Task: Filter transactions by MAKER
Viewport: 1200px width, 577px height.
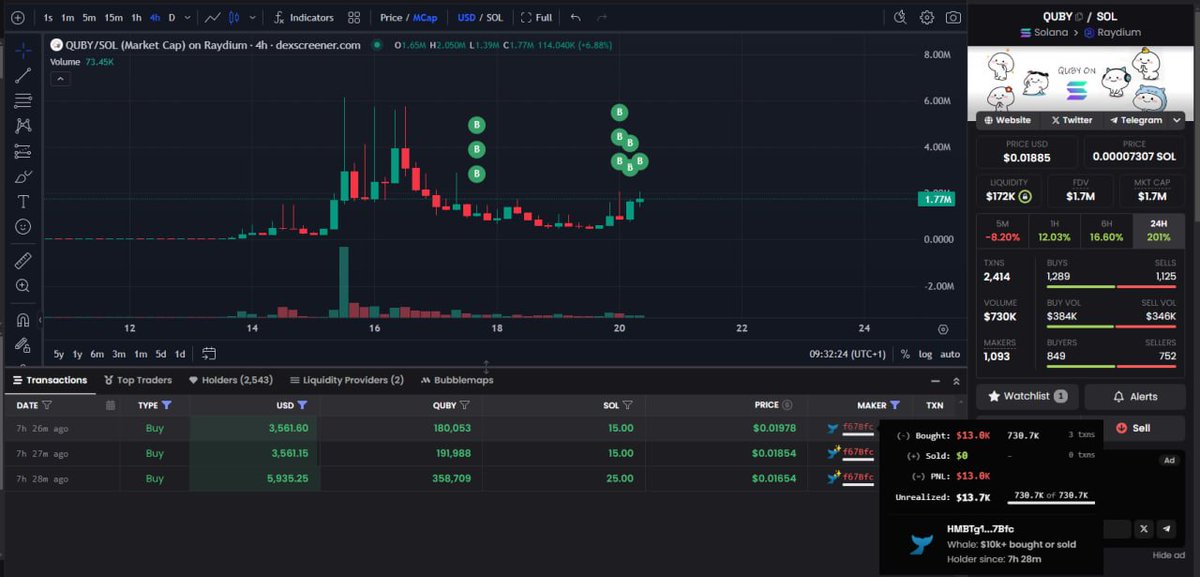Action: [x=895, y=405]
